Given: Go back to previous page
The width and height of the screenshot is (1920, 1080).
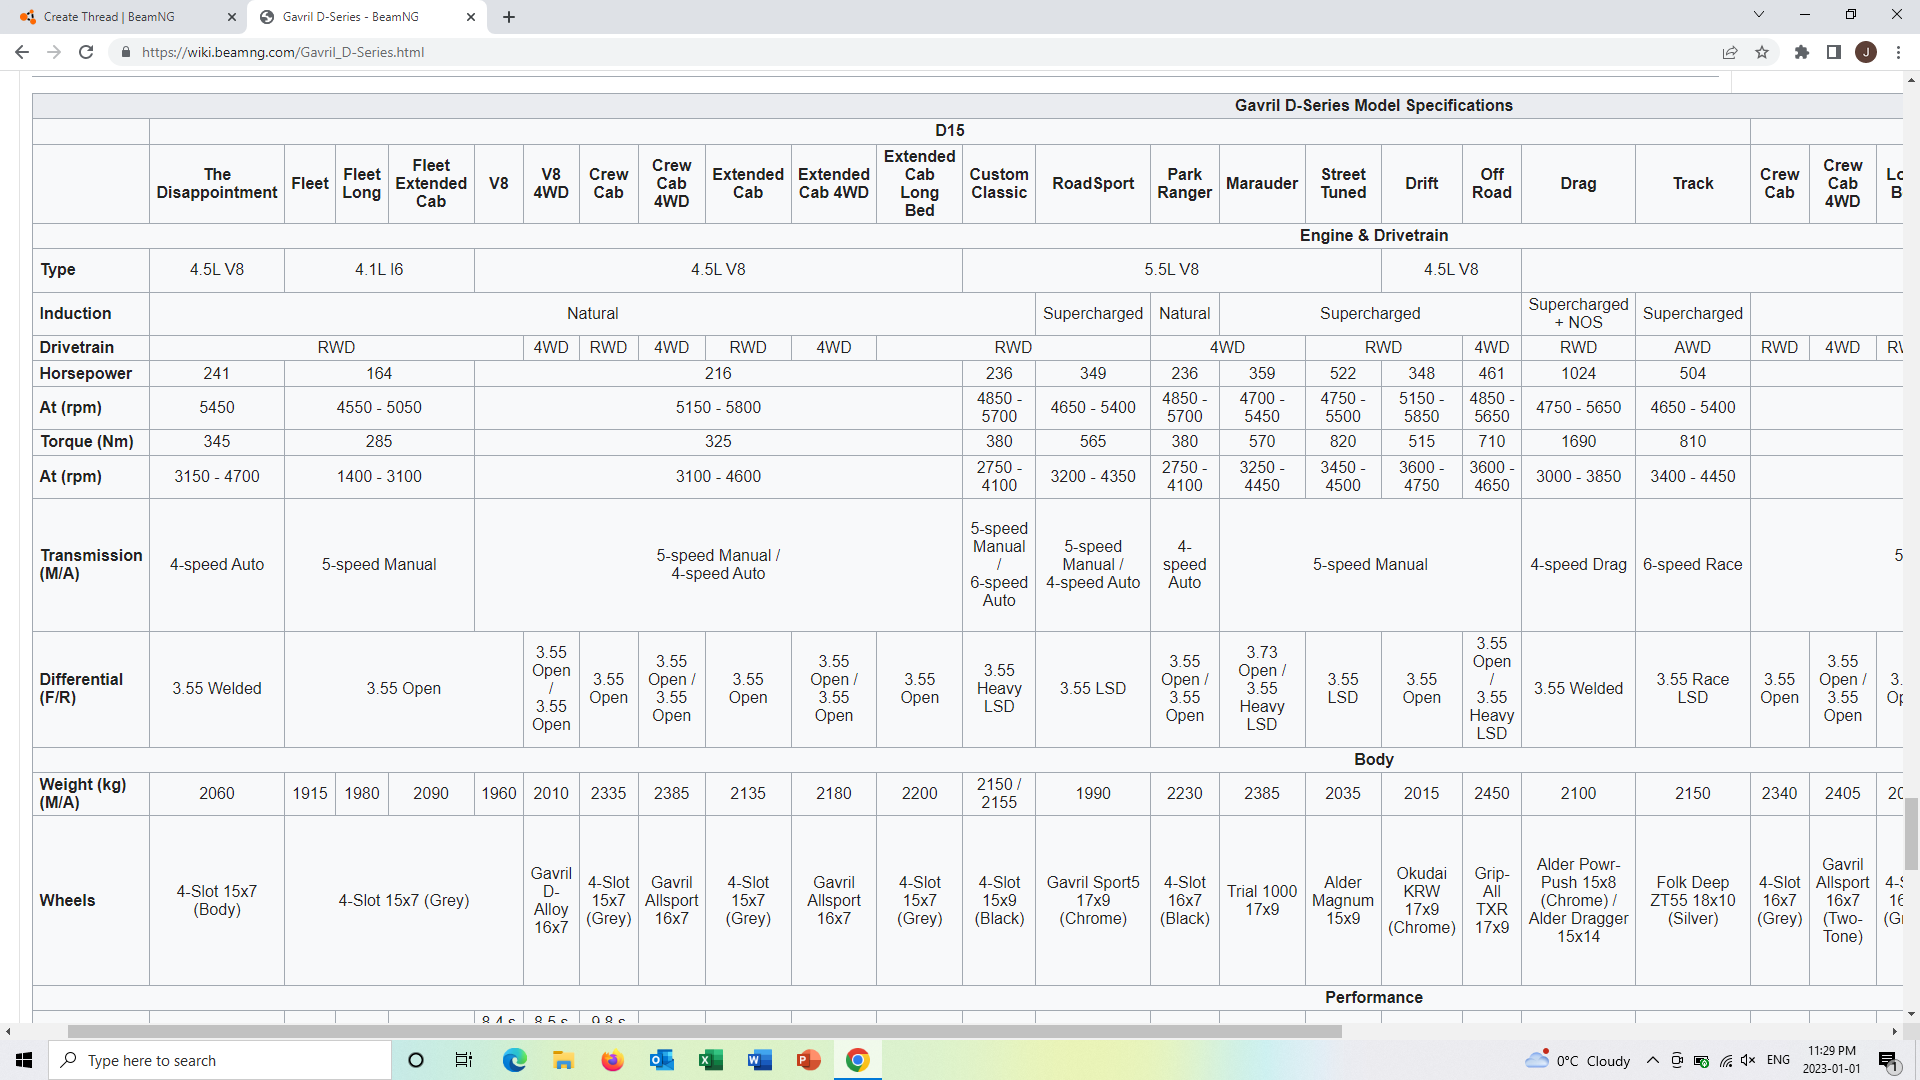Looking at the screenshot, I should [x=22, y=52].
